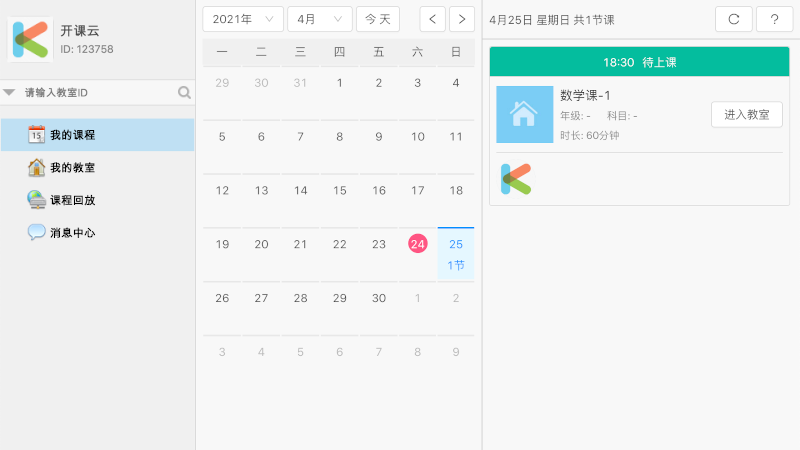Expand the classroom ID history triangle

click(x=9, y=93)
